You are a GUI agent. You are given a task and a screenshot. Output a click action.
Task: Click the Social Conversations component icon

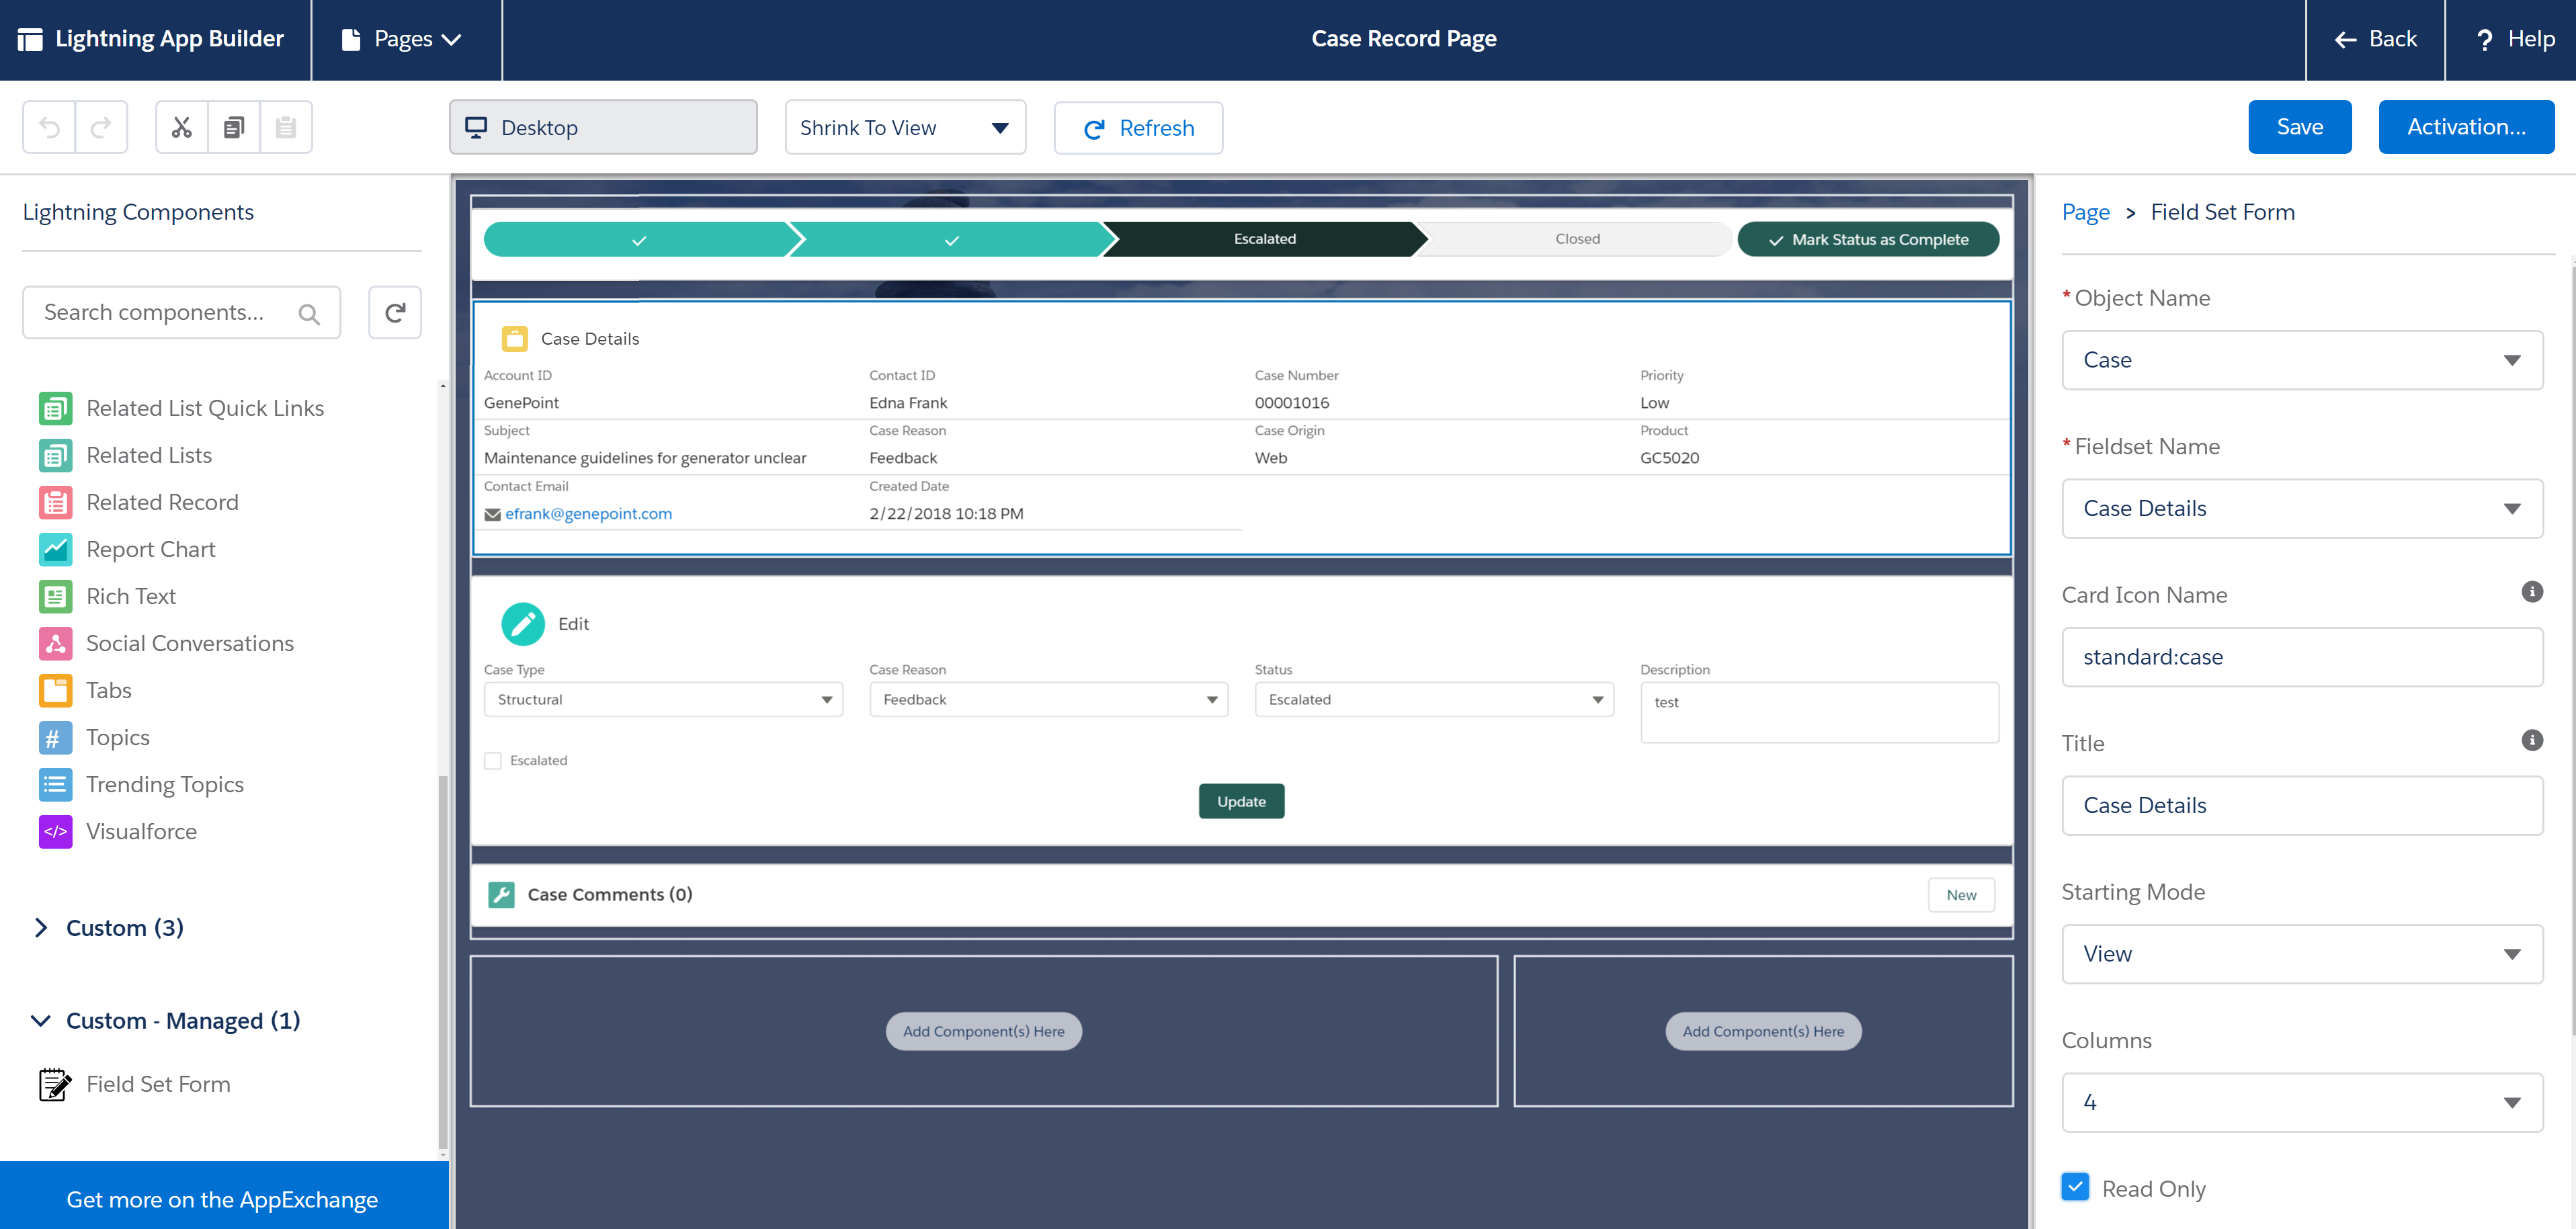pyautogui.click(x=55, y=643)
